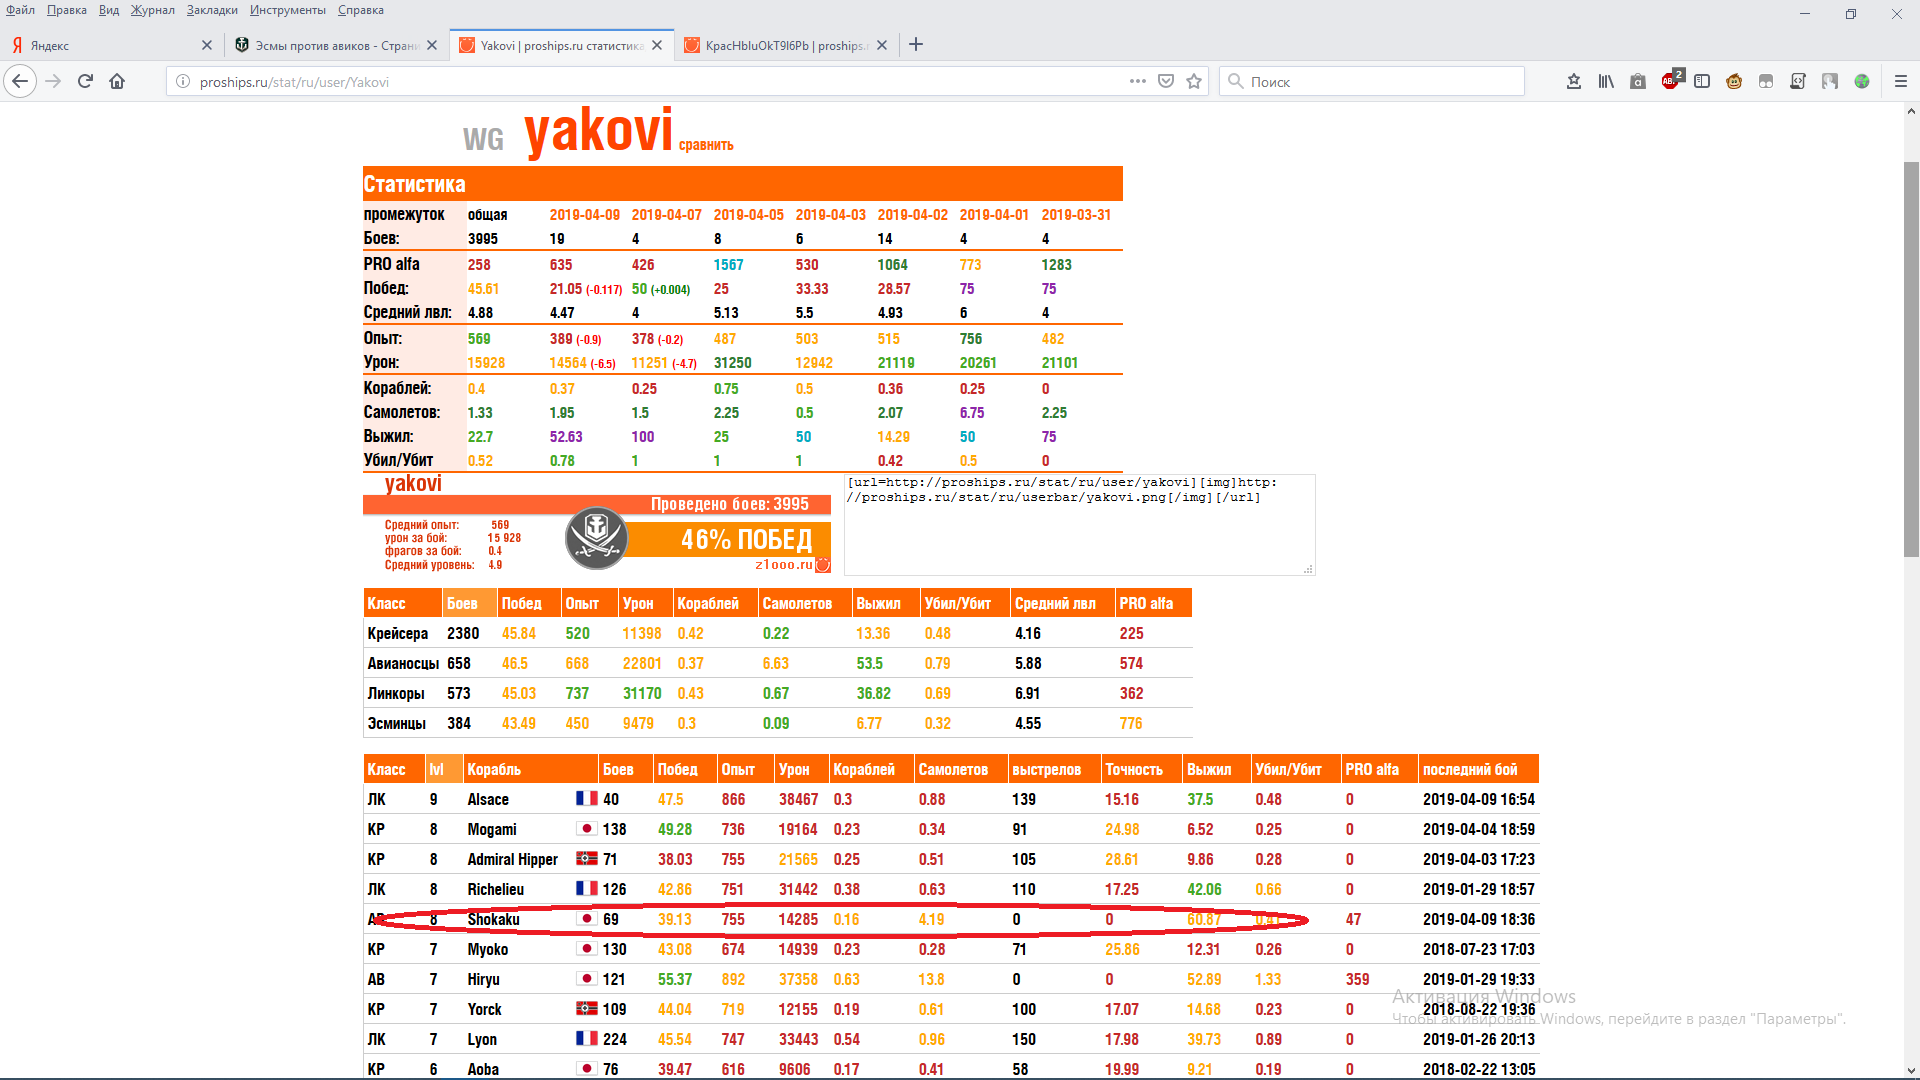
Task: Open the mask-shaped extension icon
Action: pyautogui.click(x=1766, y=81)
